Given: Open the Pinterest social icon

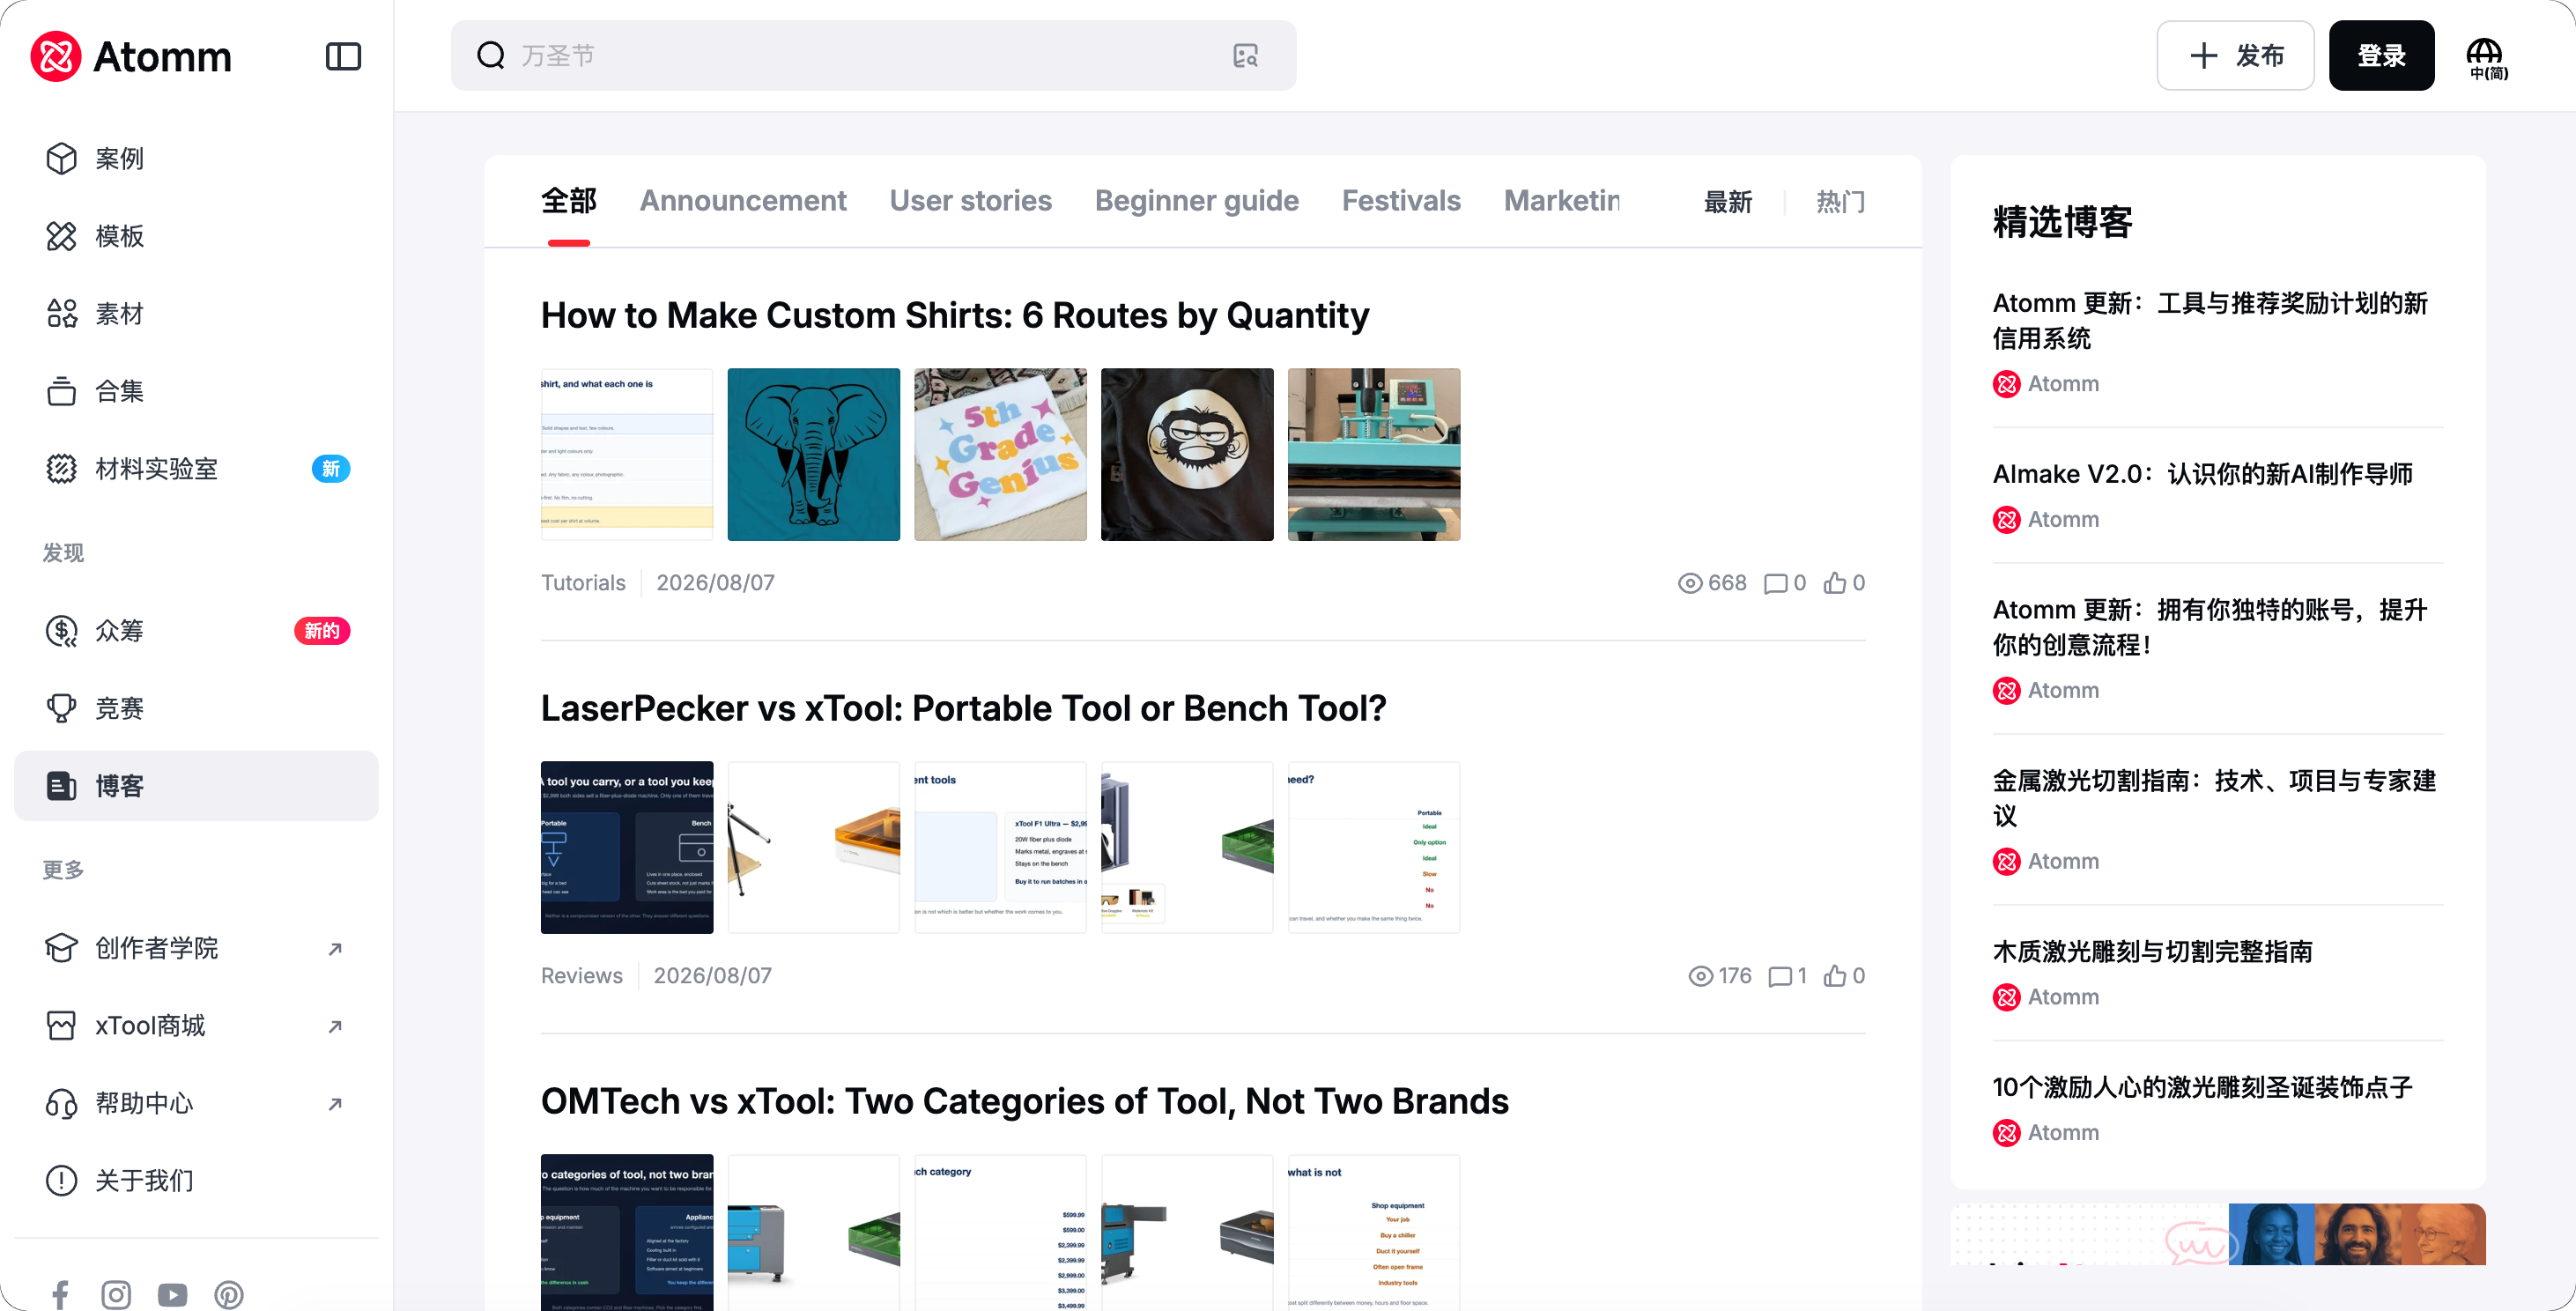Looking at the screenshot, I should [x=229, y=1295].
